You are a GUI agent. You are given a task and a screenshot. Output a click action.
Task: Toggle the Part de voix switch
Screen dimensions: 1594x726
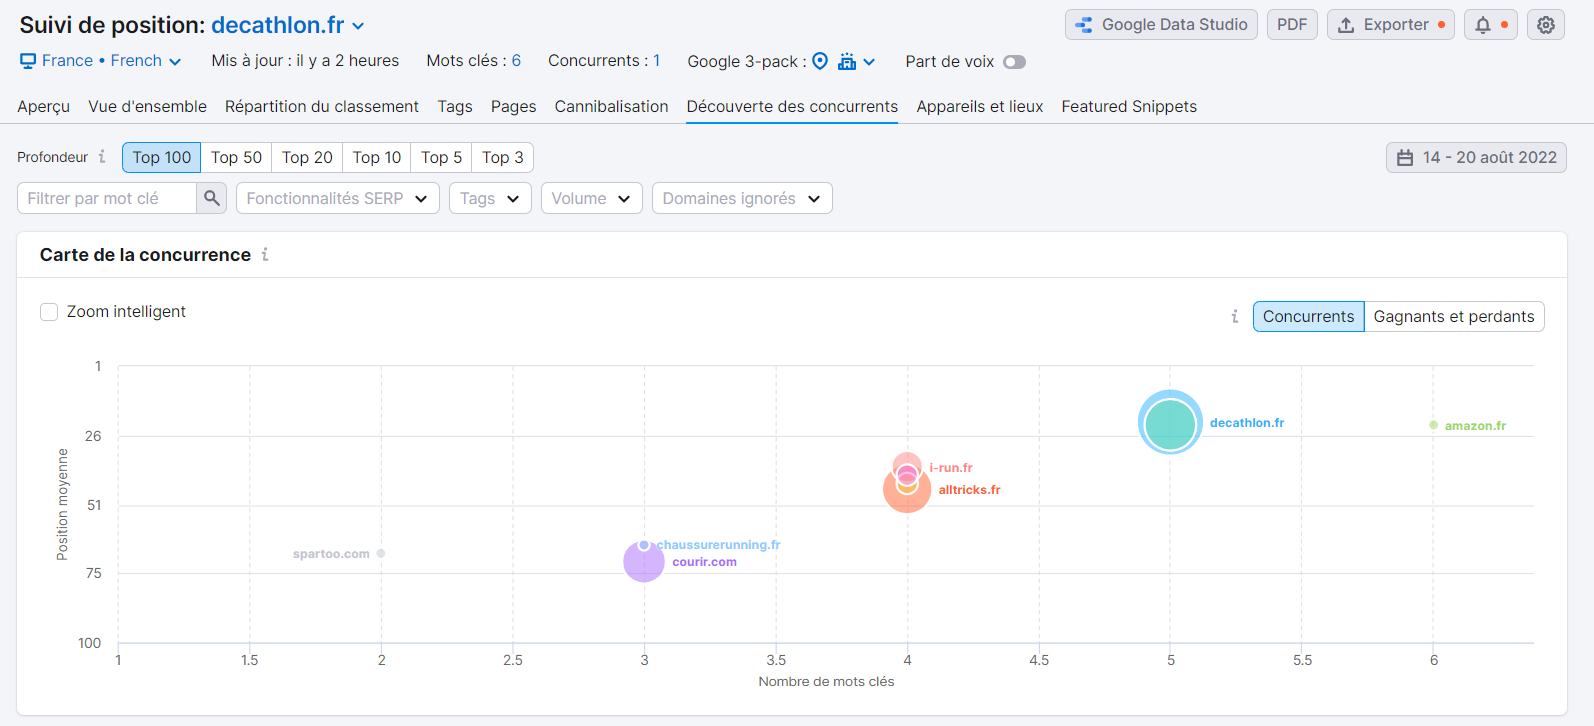click(1014, 62)
